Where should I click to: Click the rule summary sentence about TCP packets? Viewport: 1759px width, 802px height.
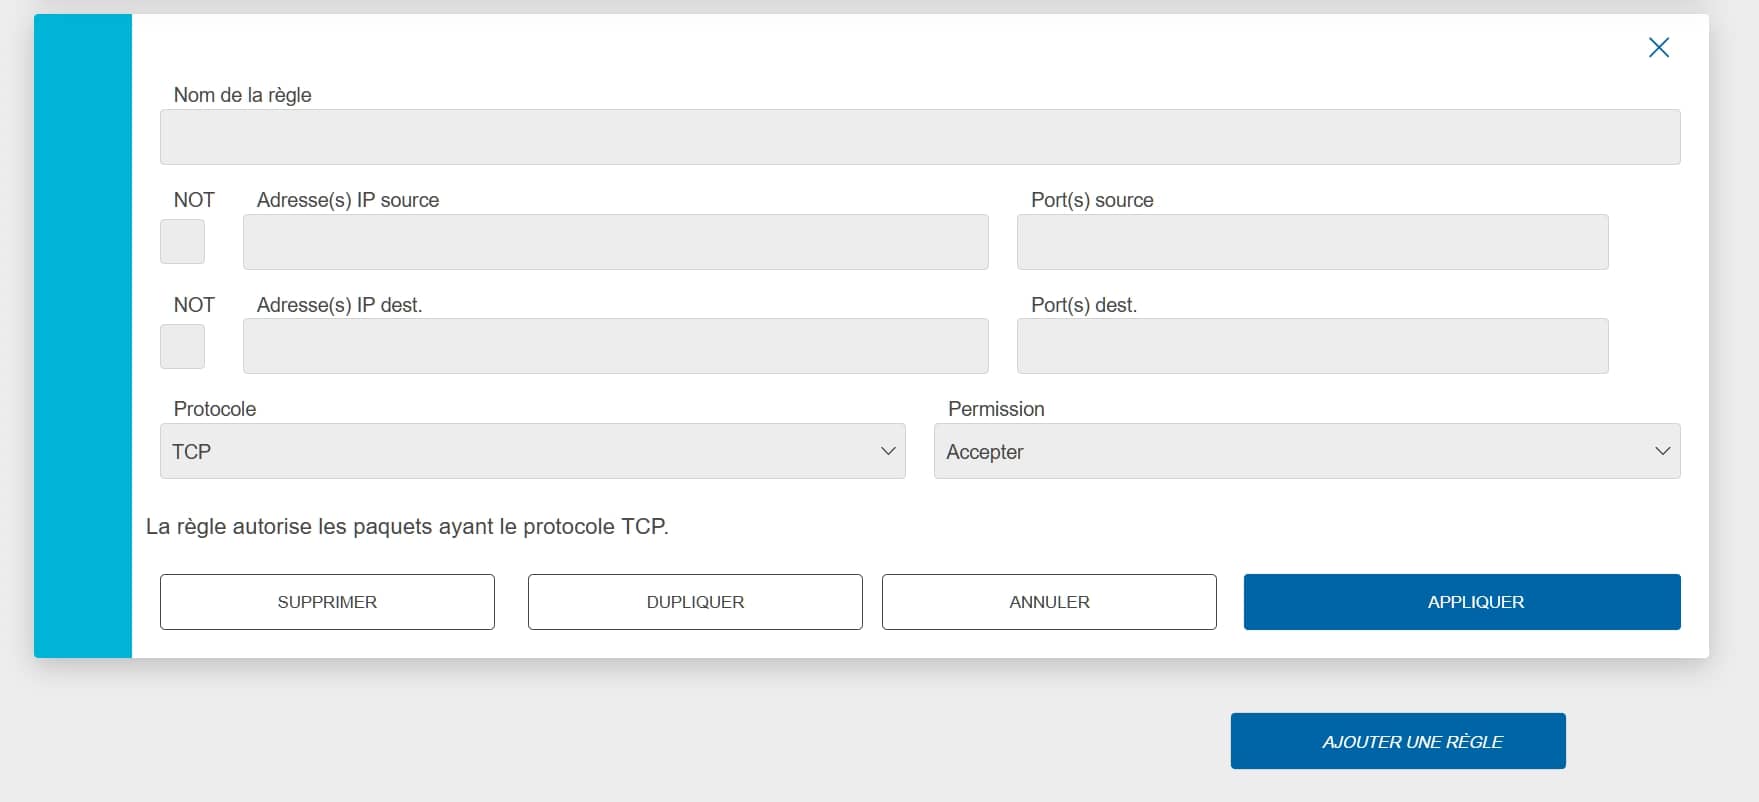(407, 527)
